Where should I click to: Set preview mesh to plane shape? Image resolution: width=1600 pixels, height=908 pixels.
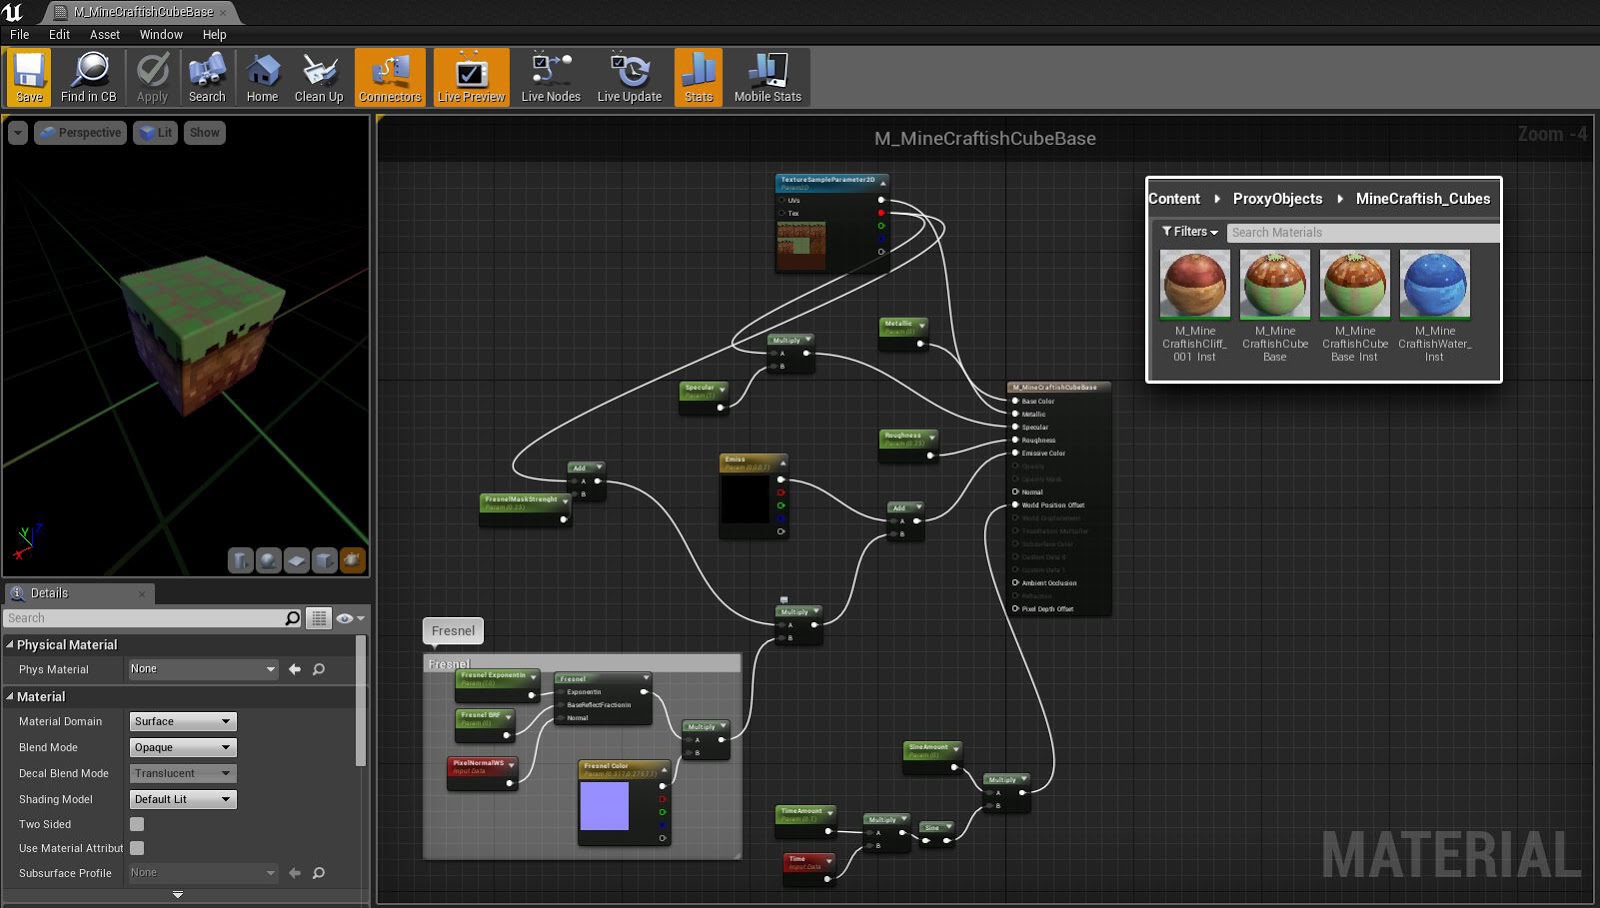(x=297, y=560)
